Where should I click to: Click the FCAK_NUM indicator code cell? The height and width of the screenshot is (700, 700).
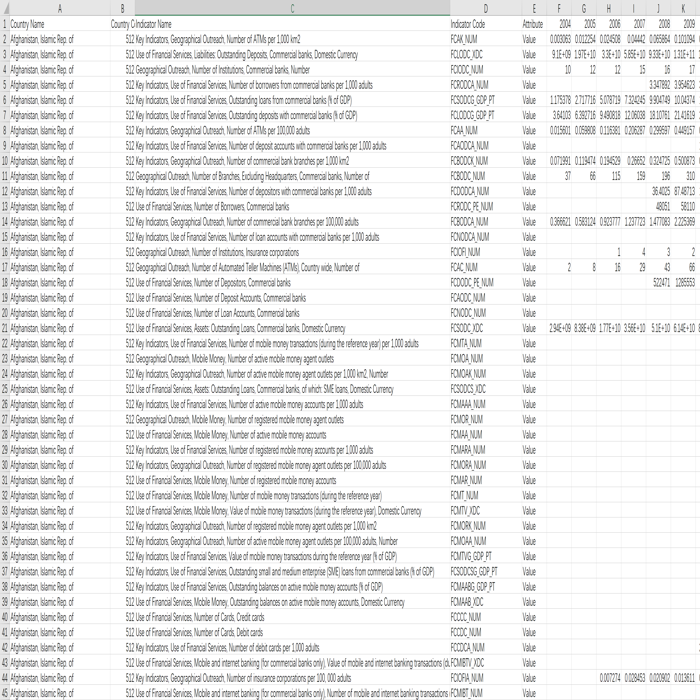(x=485, y=39)
